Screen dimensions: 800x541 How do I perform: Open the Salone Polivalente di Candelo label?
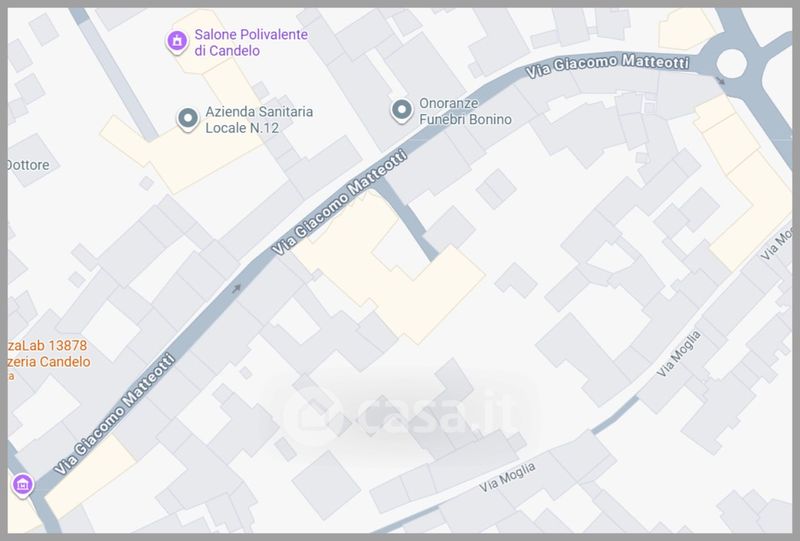click(251, 42)
